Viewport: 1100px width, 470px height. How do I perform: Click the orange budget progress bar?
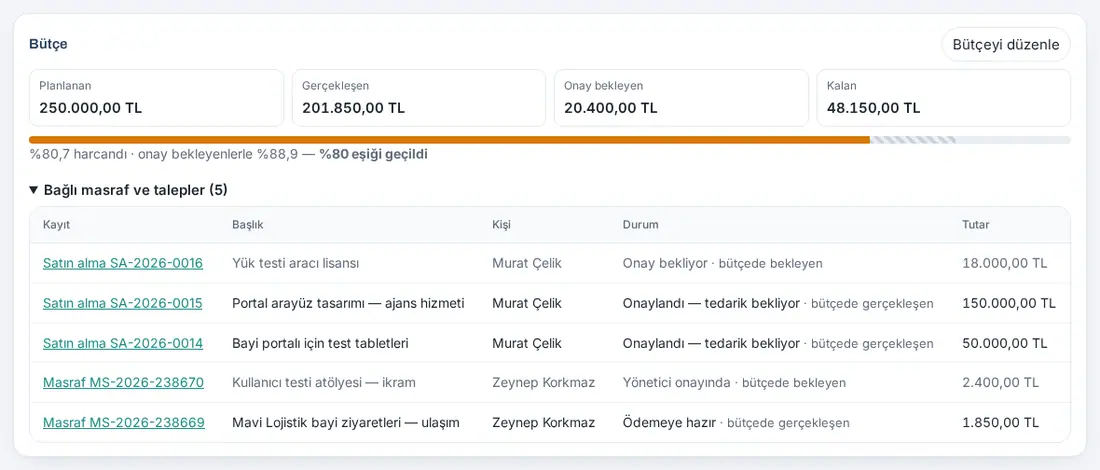tap(449, 140)
